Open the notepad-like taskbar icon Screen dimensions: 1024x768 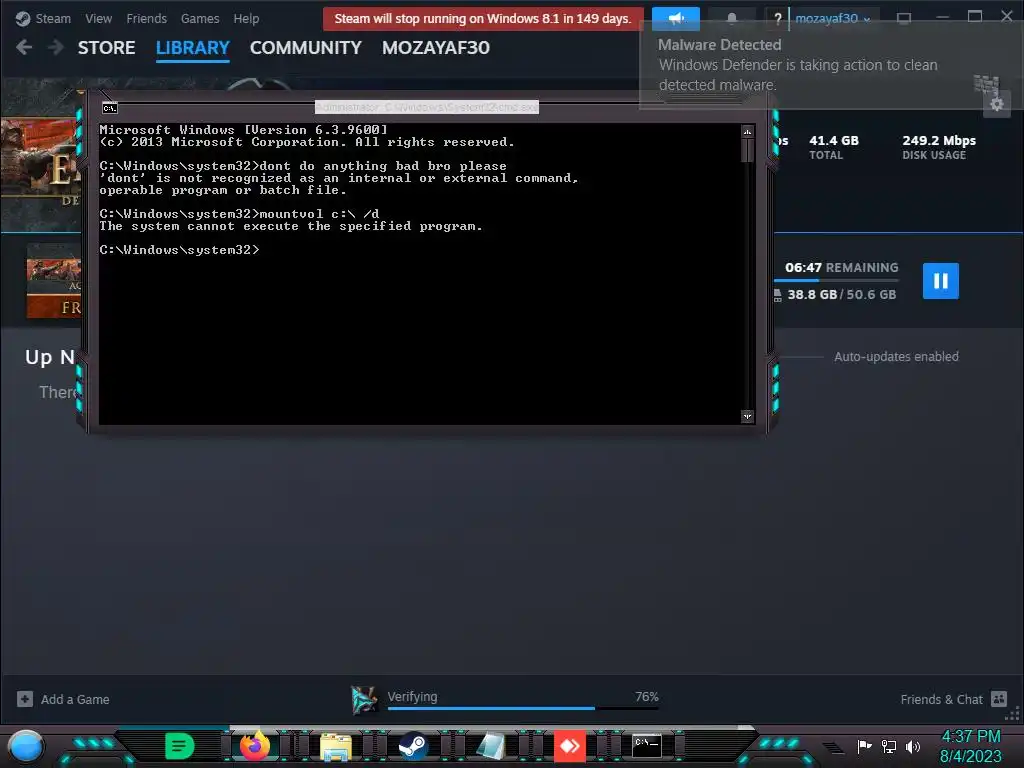[x=491, y=746]
